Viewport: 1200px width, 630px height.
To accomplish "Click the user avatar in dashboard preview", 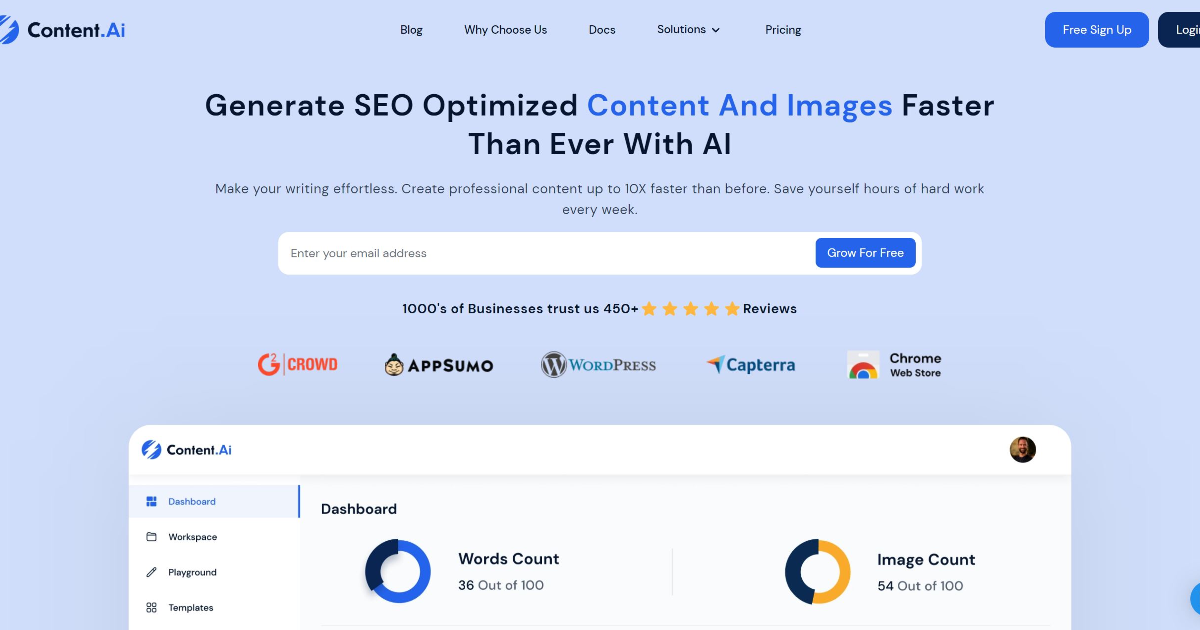I will click(1022, 450).
